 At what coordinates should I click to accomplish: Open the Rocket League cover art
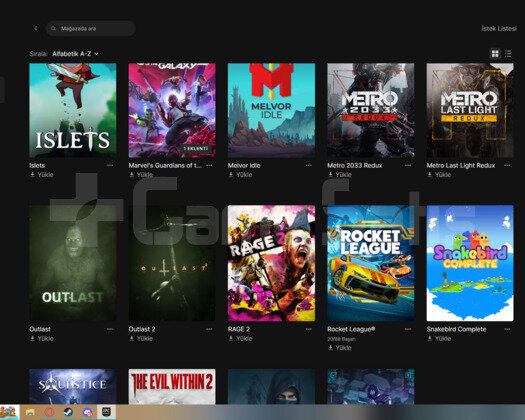coord(371,263)
